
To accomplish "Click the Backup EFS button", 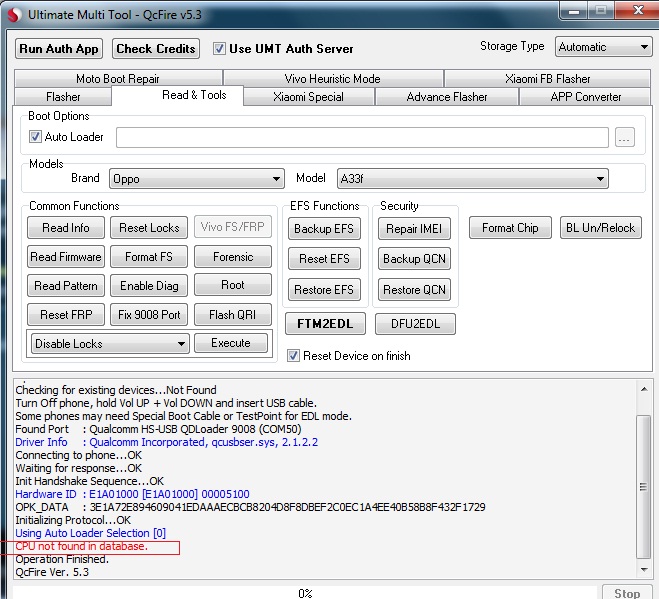I will 324,229.
